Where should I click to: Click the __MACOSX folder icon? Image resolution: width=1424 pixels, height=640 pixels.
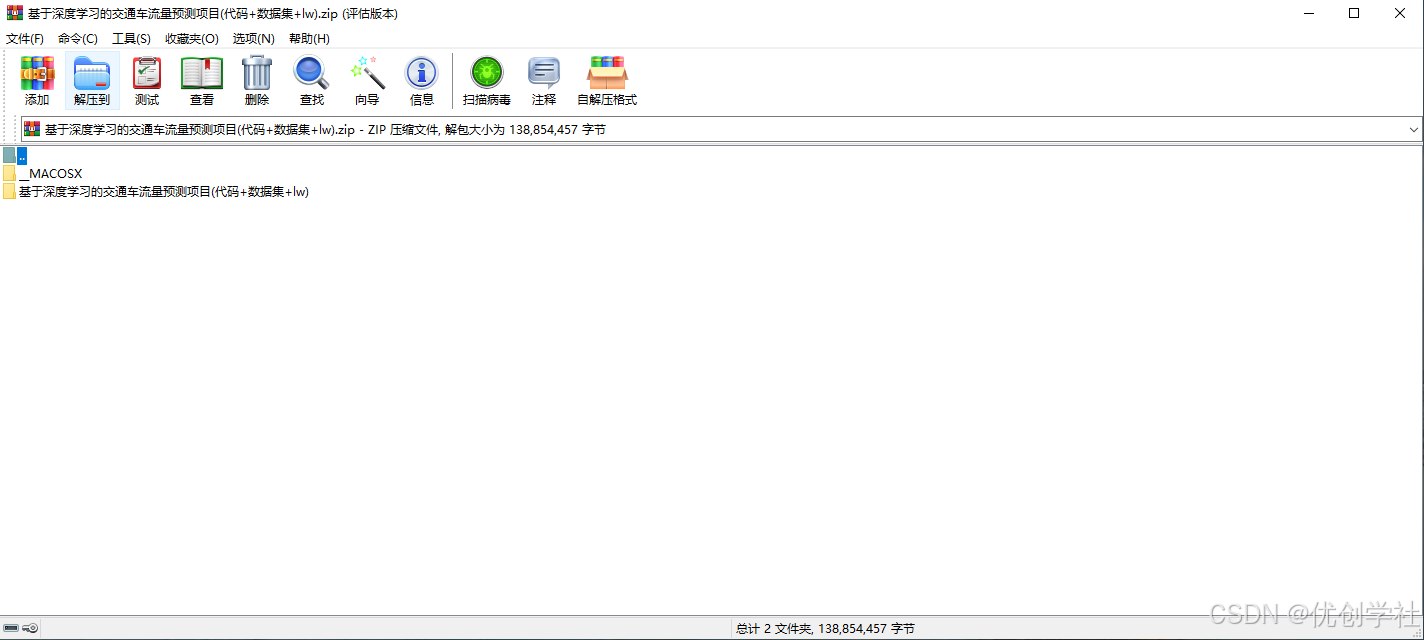pos(9,173)
